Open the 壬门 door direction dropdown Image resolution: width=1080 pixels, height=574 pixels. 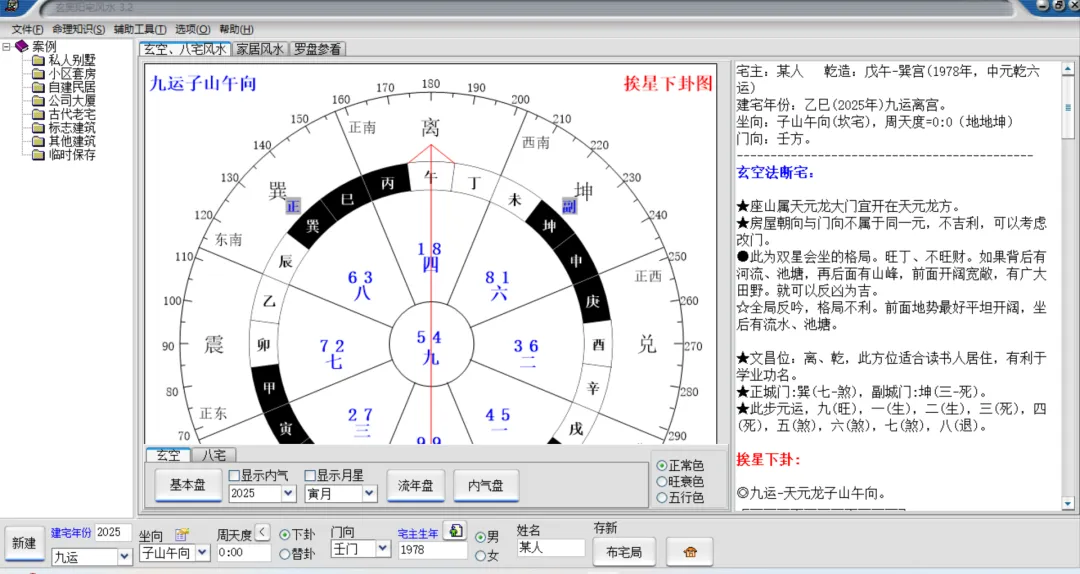coord(383,549)
